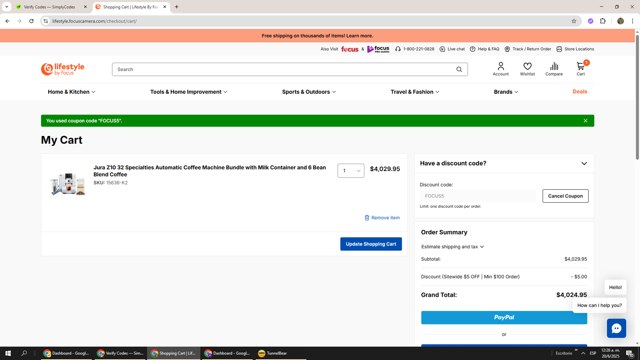Click the Jura coffee machine thumbnail
This screenshot has height=360, width=640.
click(68, 184)
